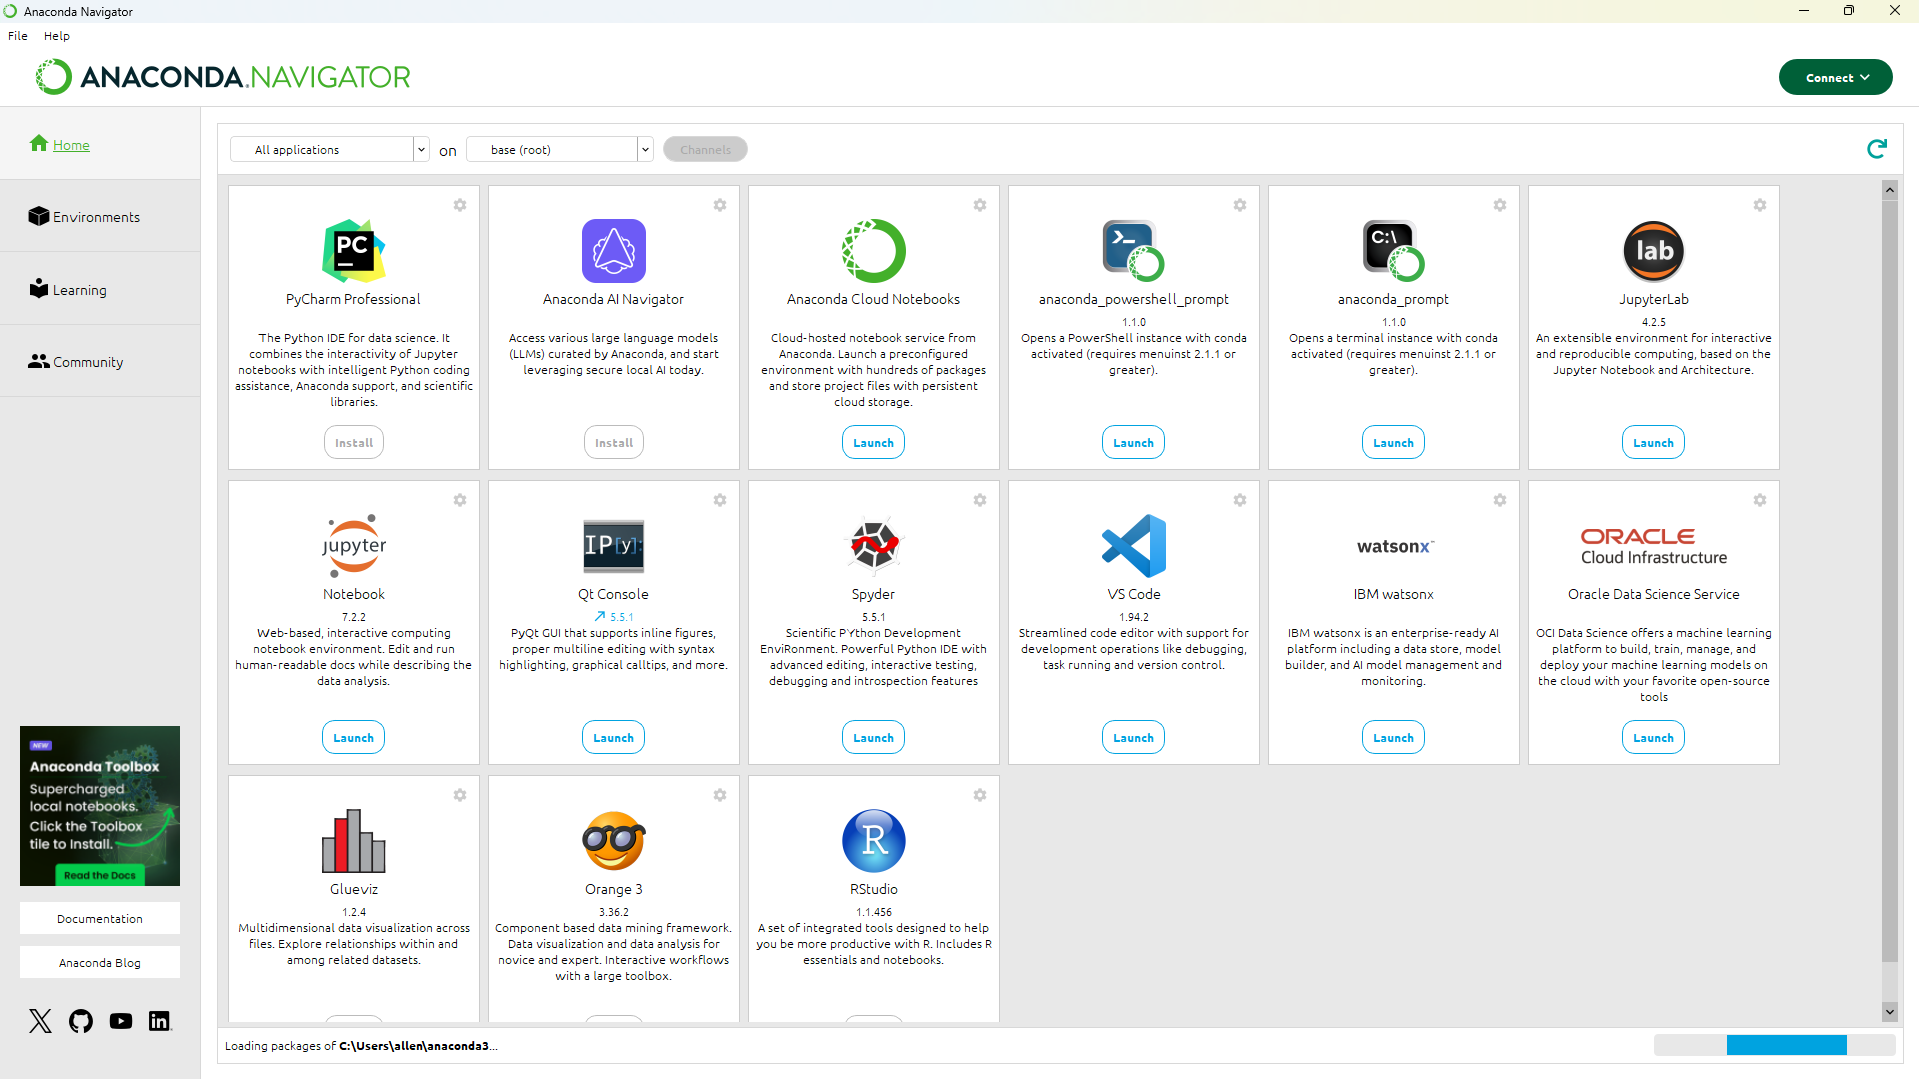Click the VS Code icon
The image size is (1919, 1079).
pyautogui.click(x=1133, y=545)
